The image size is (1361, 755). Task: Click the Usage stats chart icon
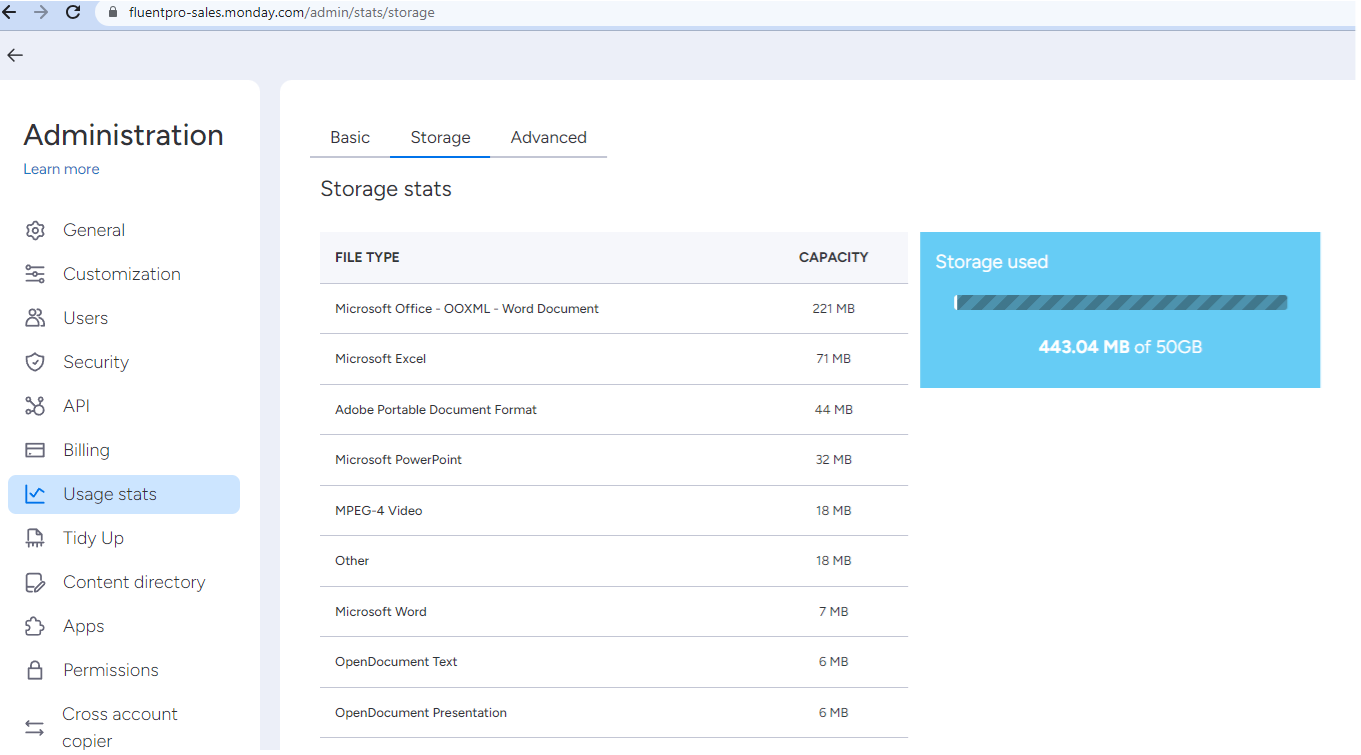coord(35,493)
